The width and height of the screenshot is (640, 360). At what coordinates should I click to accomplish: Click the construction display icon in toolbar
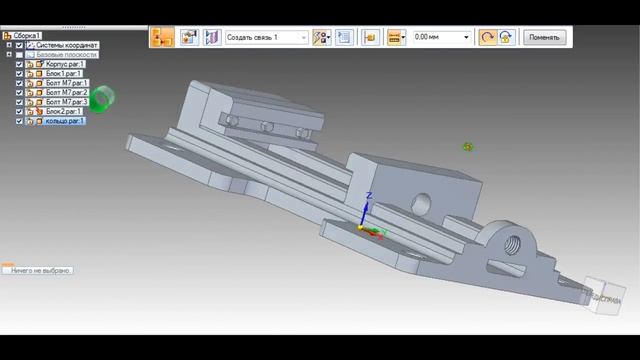point(212,37)
